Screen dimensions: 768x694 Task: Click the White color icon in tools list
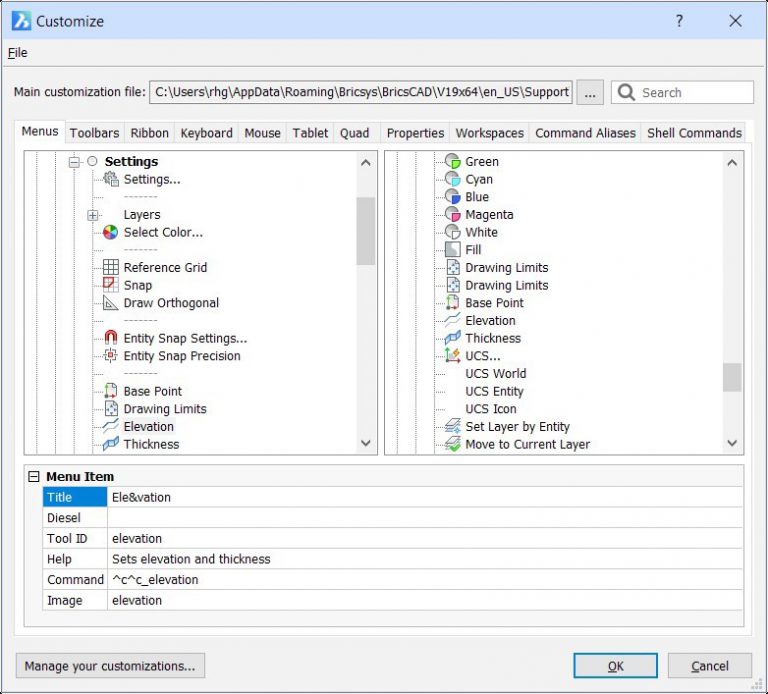tap(453, 232)
